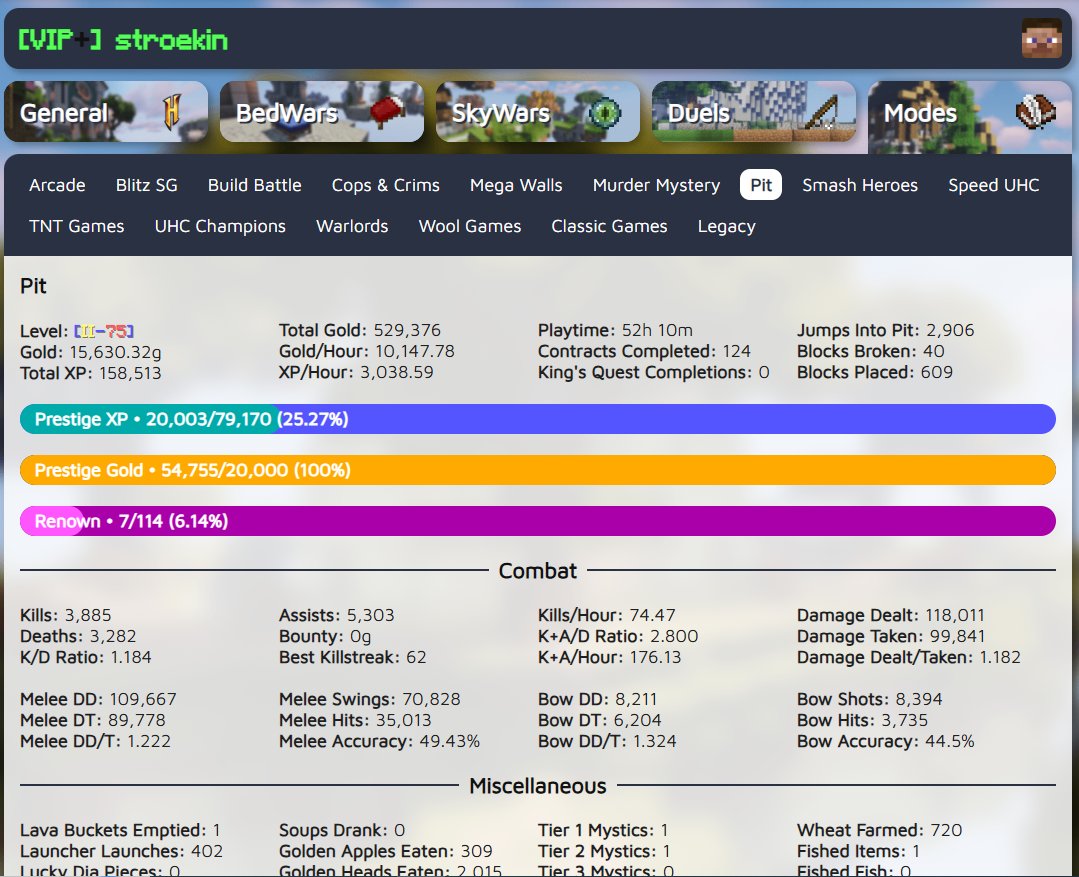Click the red bed icon on BedWars

point(388,112)
